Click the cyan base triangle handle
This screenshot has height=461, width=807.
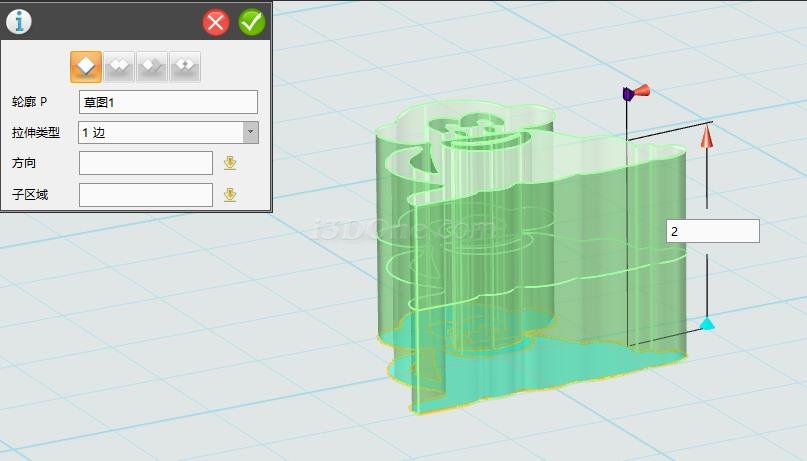click(707, 323)
